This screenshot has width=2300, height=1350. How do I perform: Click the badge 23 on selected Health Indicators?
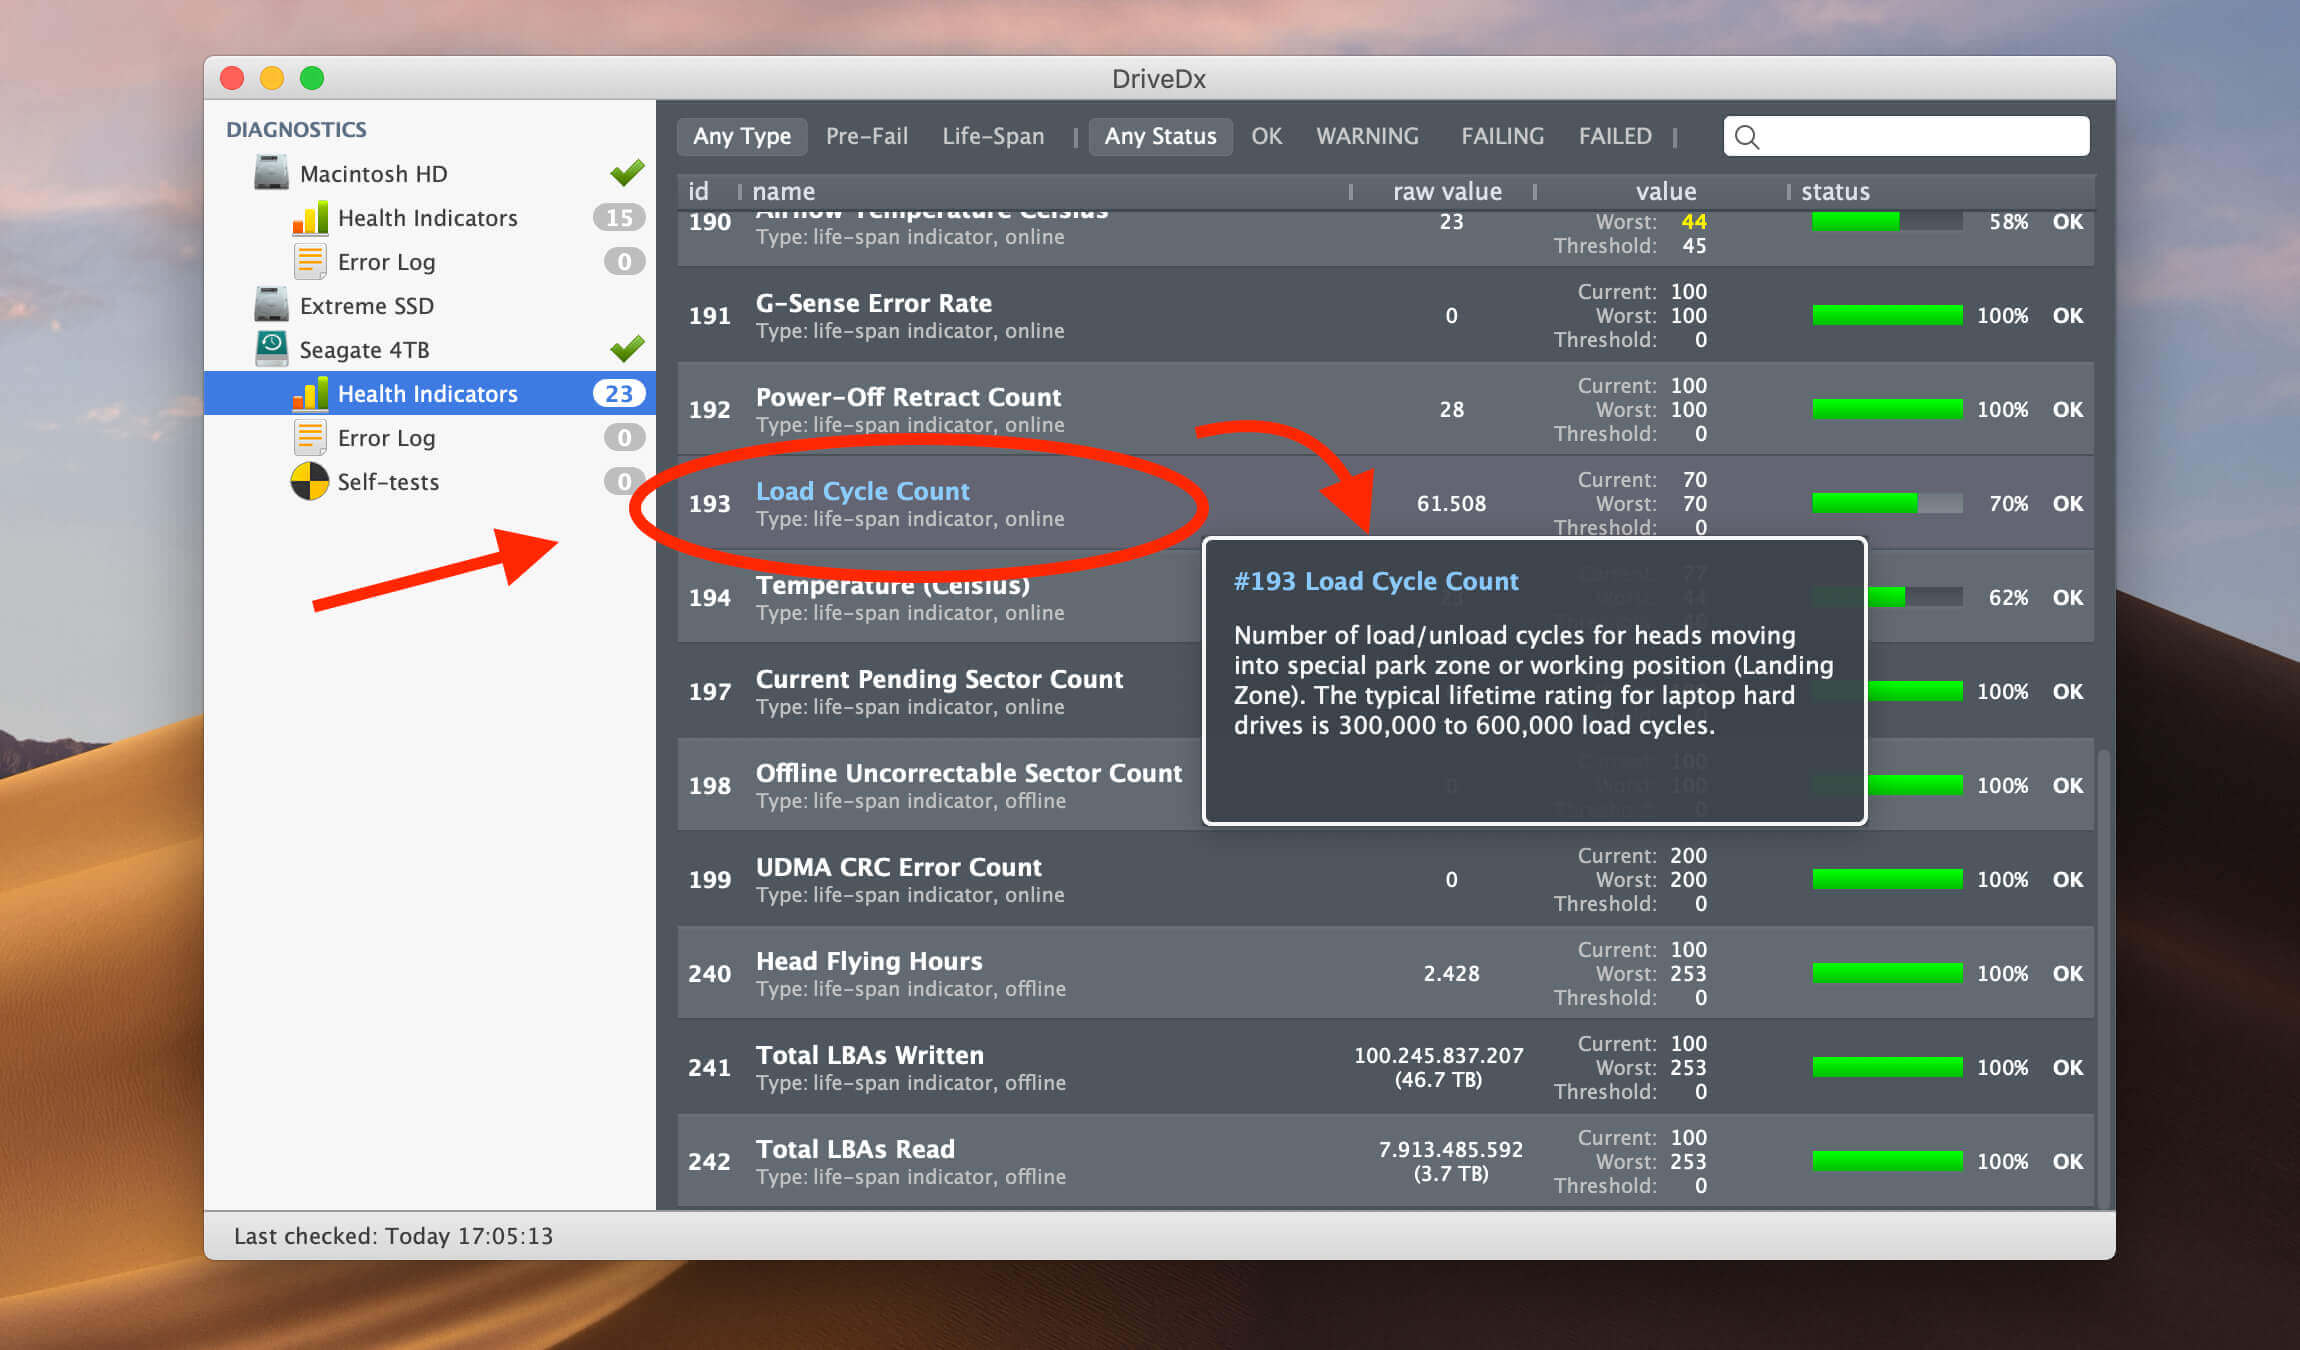coord(619,393)
